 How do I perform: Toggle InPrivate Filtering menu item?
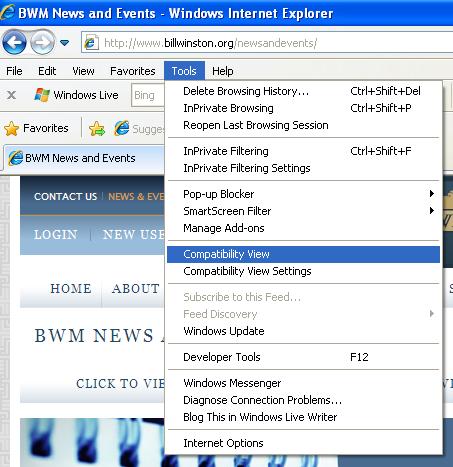[x=303, y=151]
